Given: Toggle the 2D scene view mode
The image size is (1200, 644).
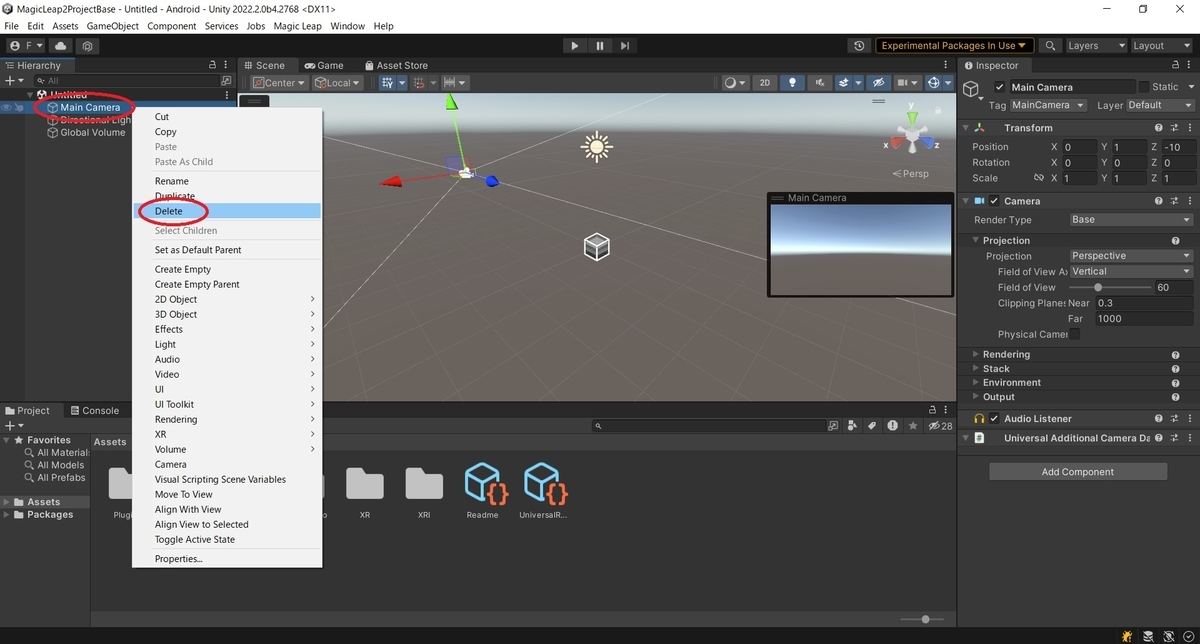Looking at the screenshot, I should click(765, 83).
